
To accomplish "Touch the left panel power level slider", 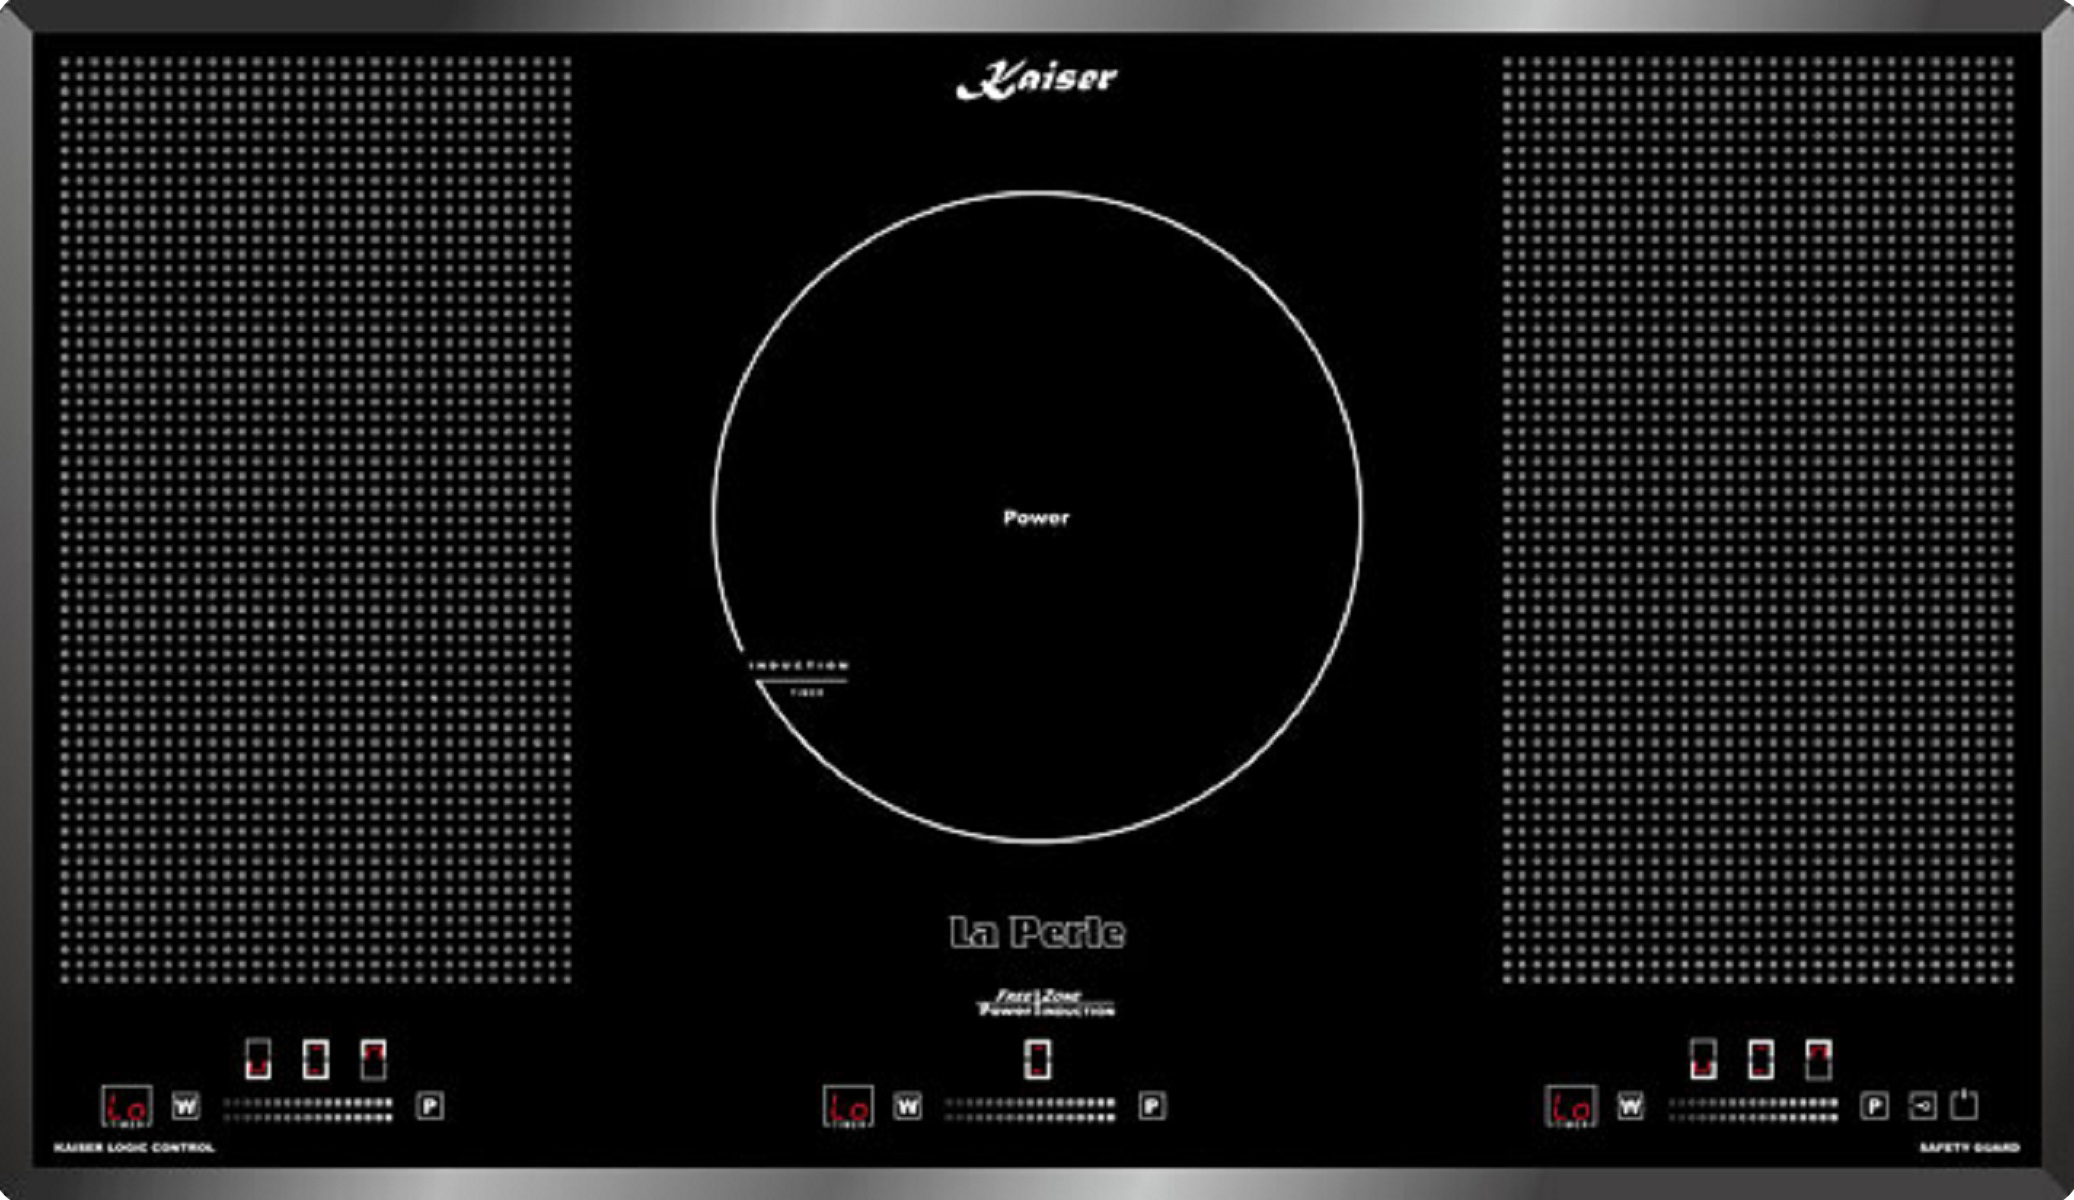I will click(308, 1110).
